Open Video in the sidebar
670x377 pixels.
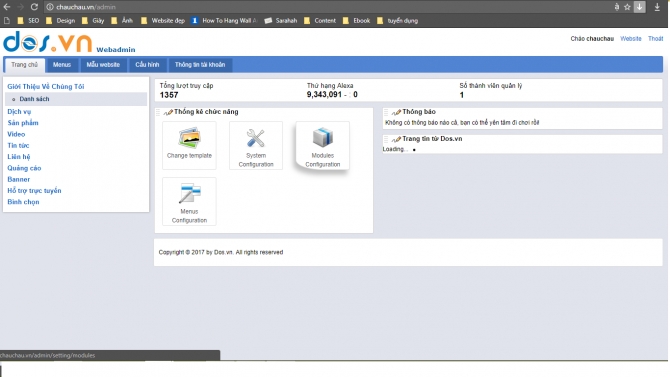[x=16, y=134]
